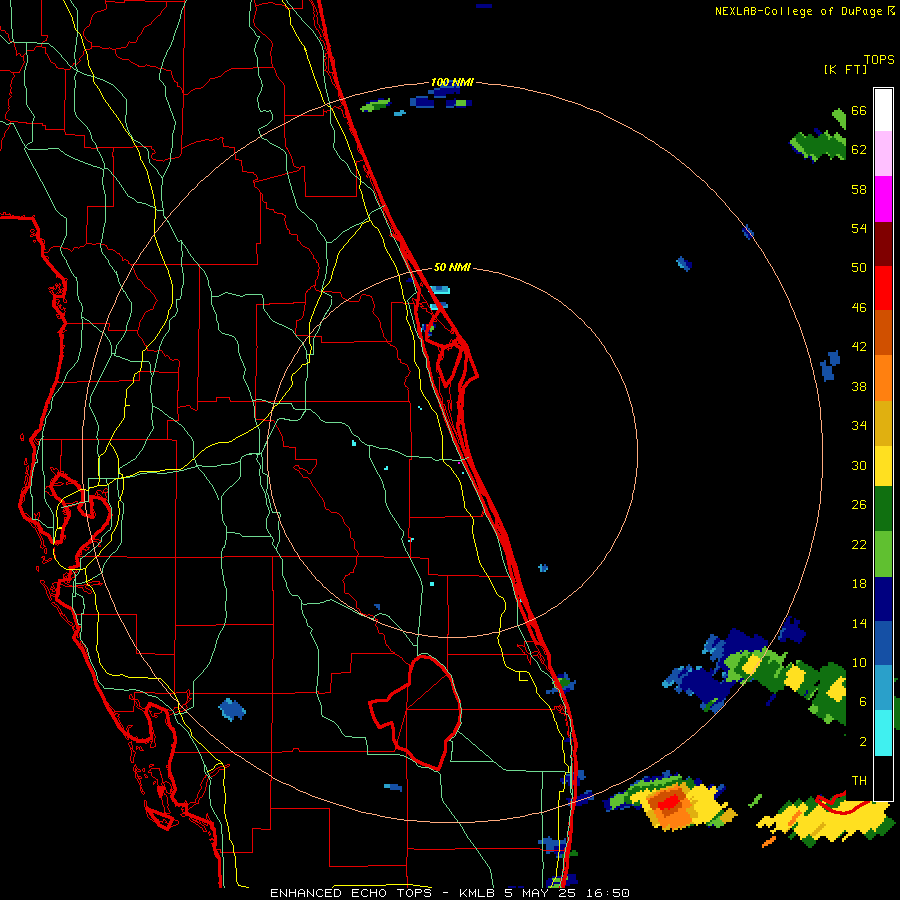Click the medium blue legend swatch
The height and width of the screenshot is (900, 900).
pyautogui.click(x=883, y=643)
